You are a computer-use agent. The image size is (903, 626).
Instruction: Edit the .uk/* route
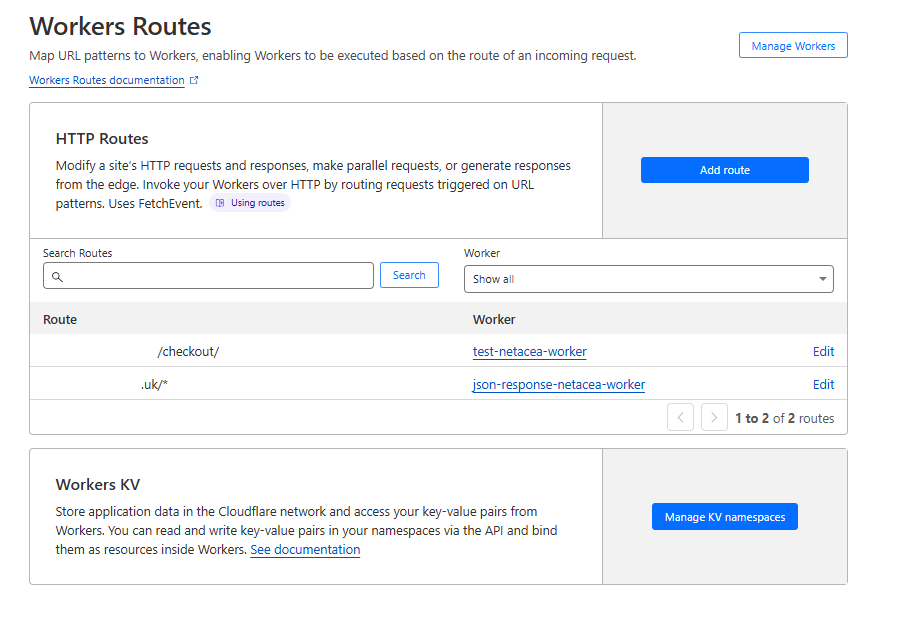[823, 385]
